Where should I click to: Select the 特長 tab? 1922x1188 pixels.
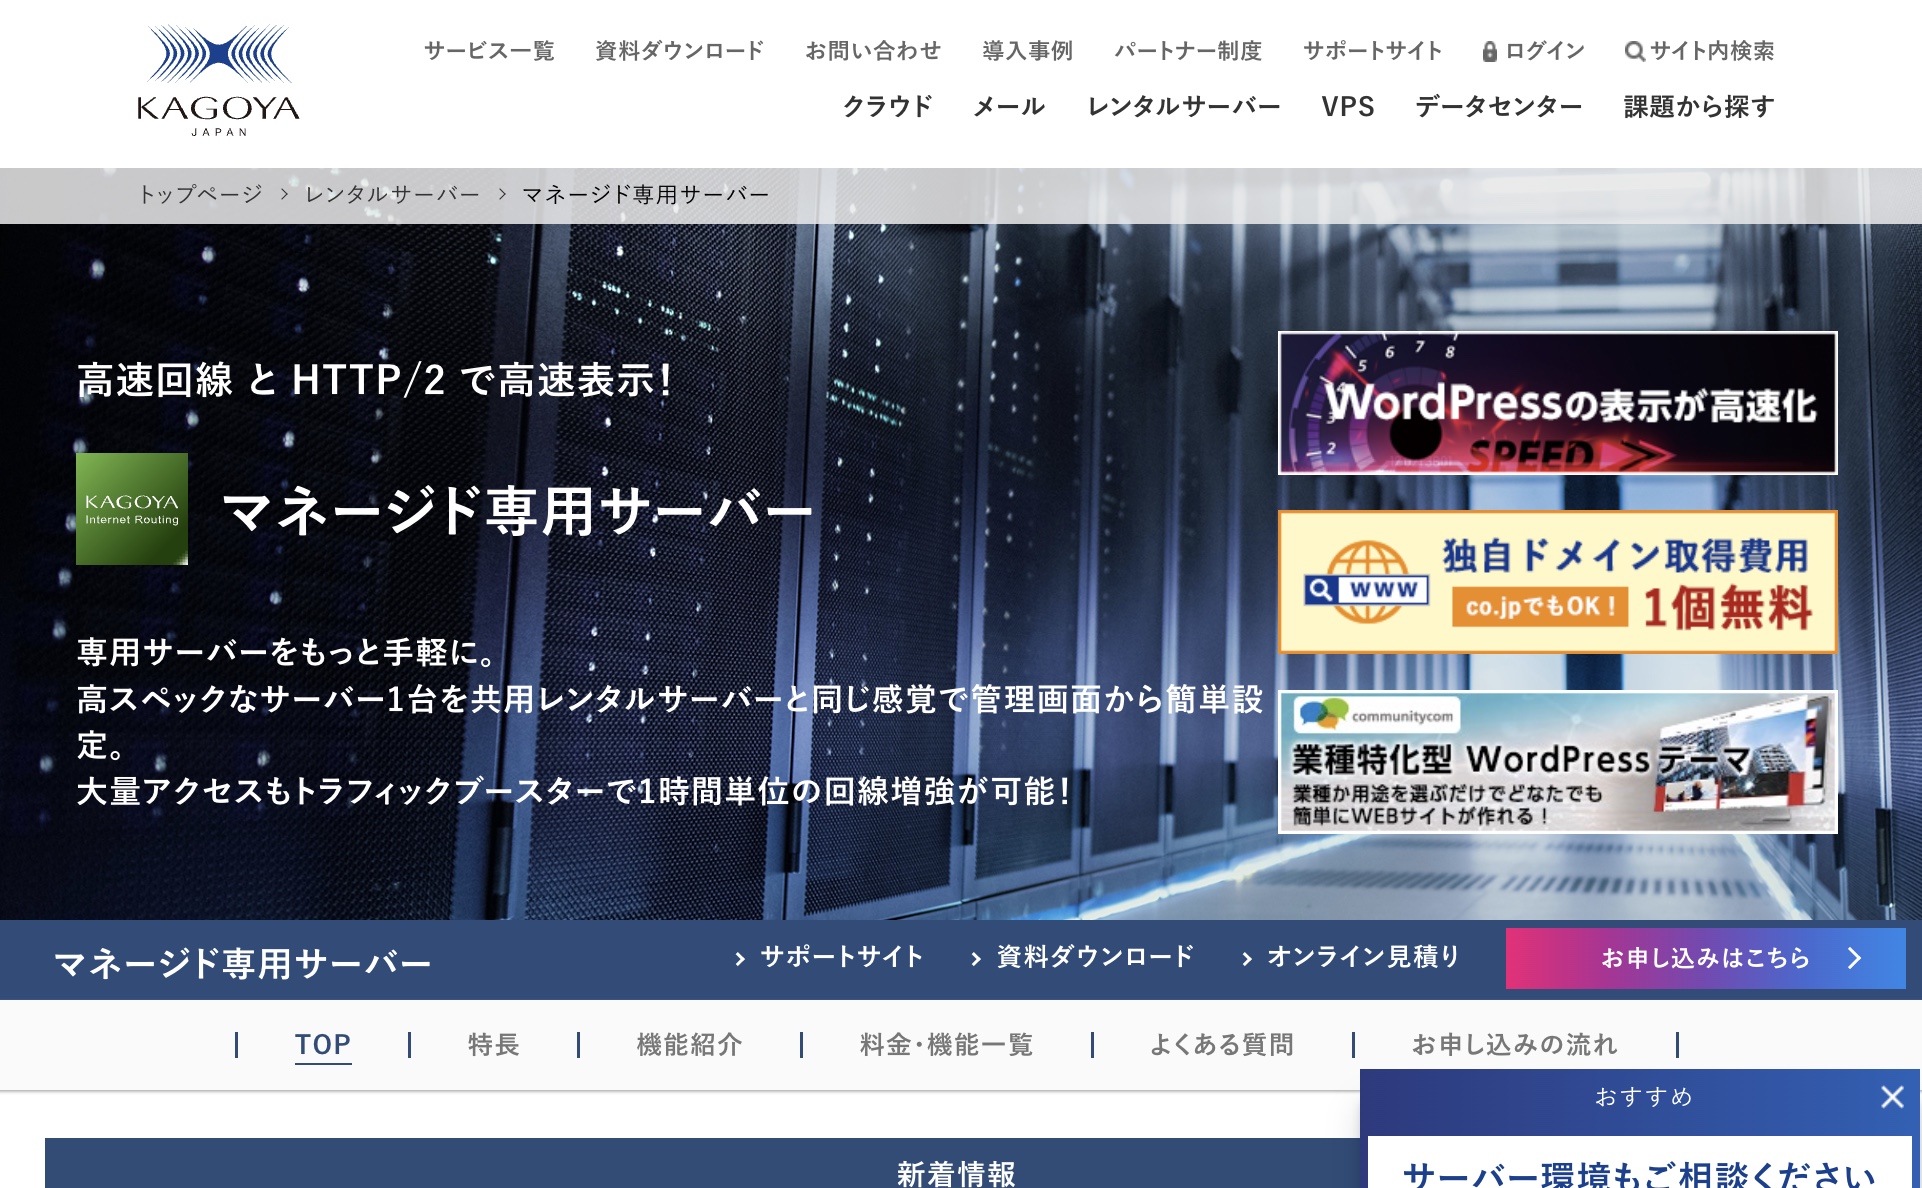(493, 1045)
